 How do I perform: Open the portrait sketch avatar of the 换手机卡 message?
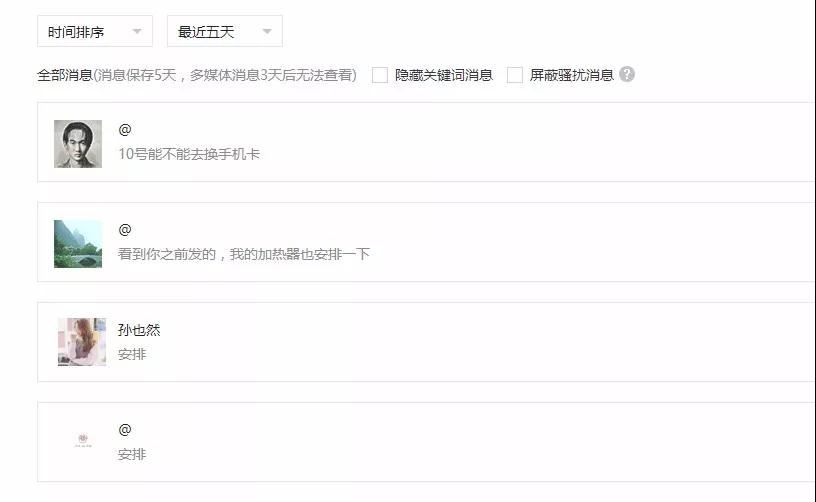[x=78, y=144]
